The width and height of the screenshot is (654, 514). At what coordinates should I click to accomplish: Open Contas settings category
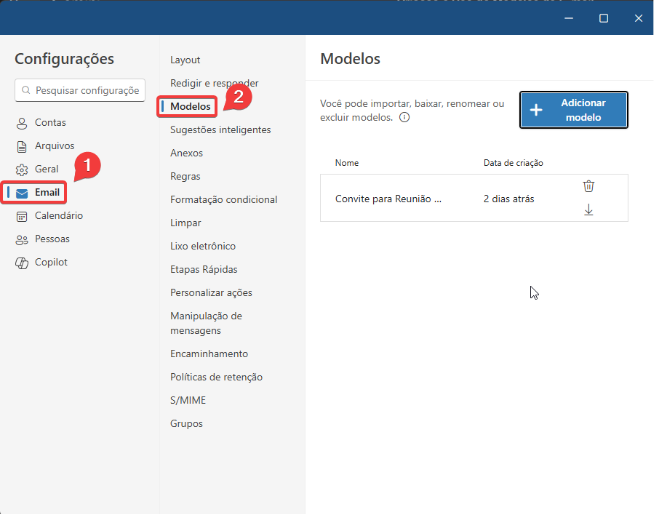[x=50, y=122]
